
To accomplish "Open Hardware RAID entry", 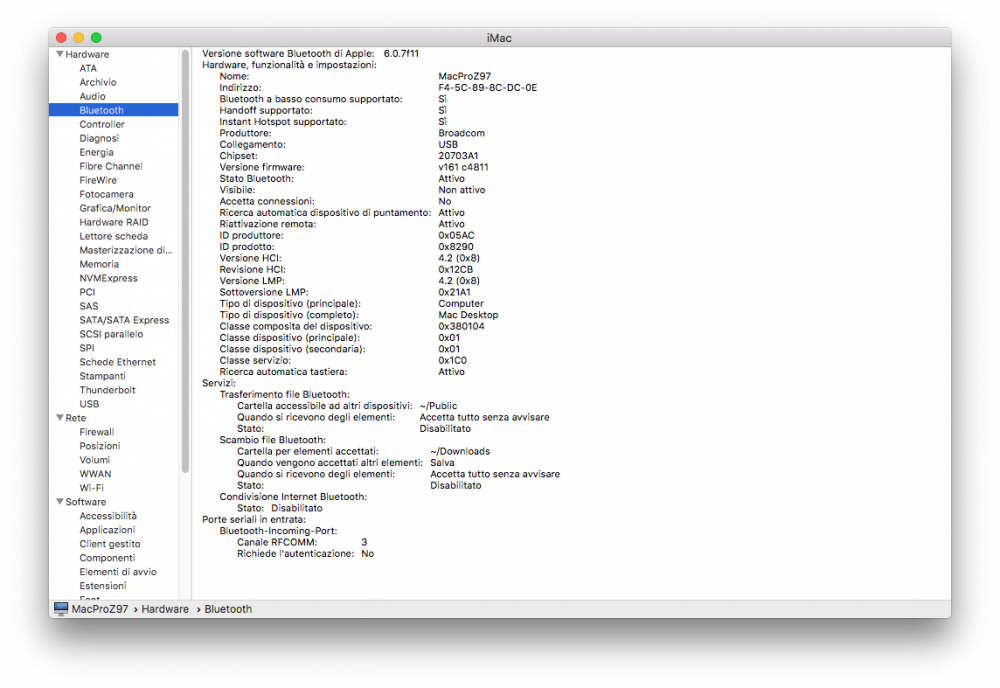I will pyautogui.click(x=114, y=223).
